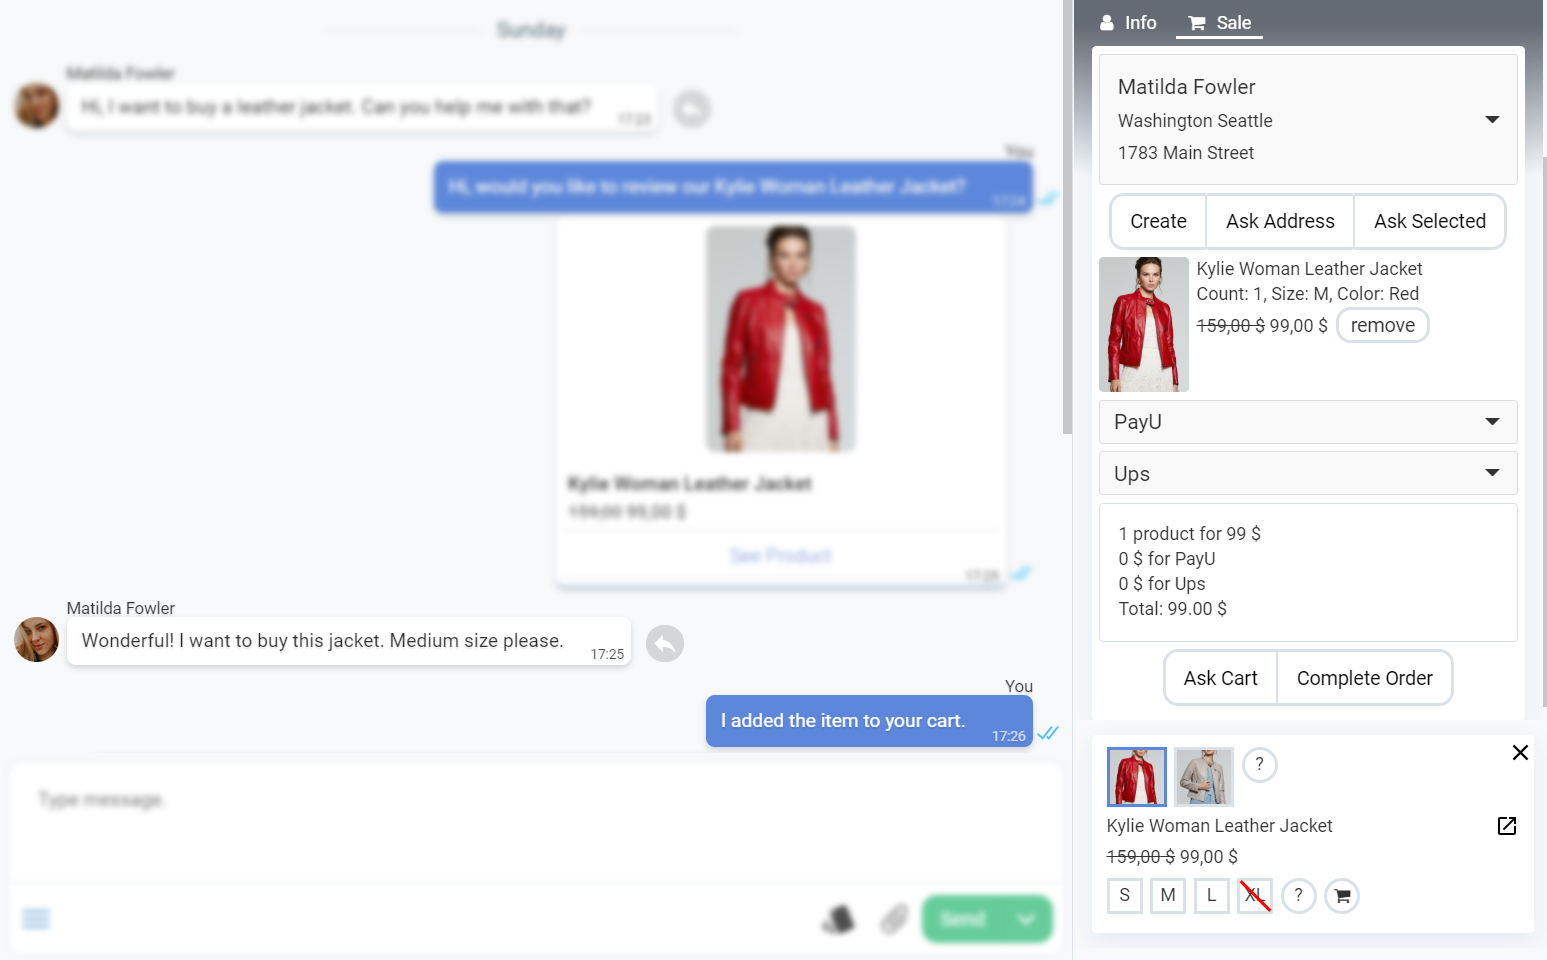
Task: Switch to the Sale tab
Action: pyautogui.click(x=1220, y=23)
